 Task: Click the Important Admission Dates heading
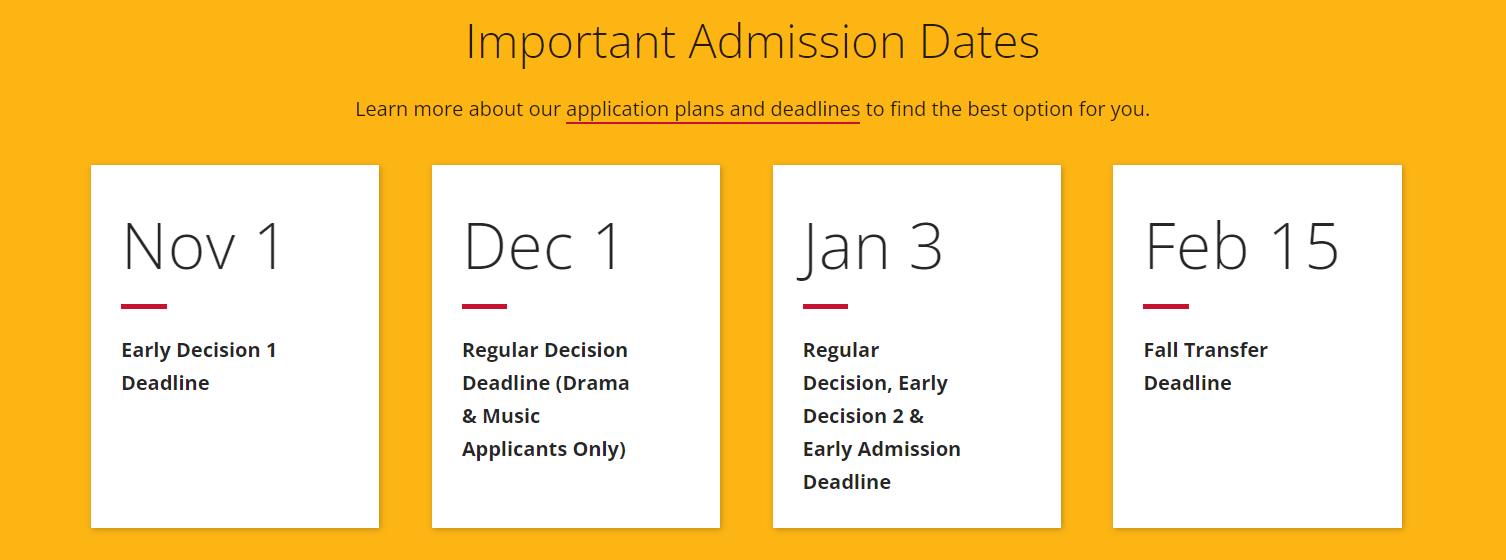752,42
